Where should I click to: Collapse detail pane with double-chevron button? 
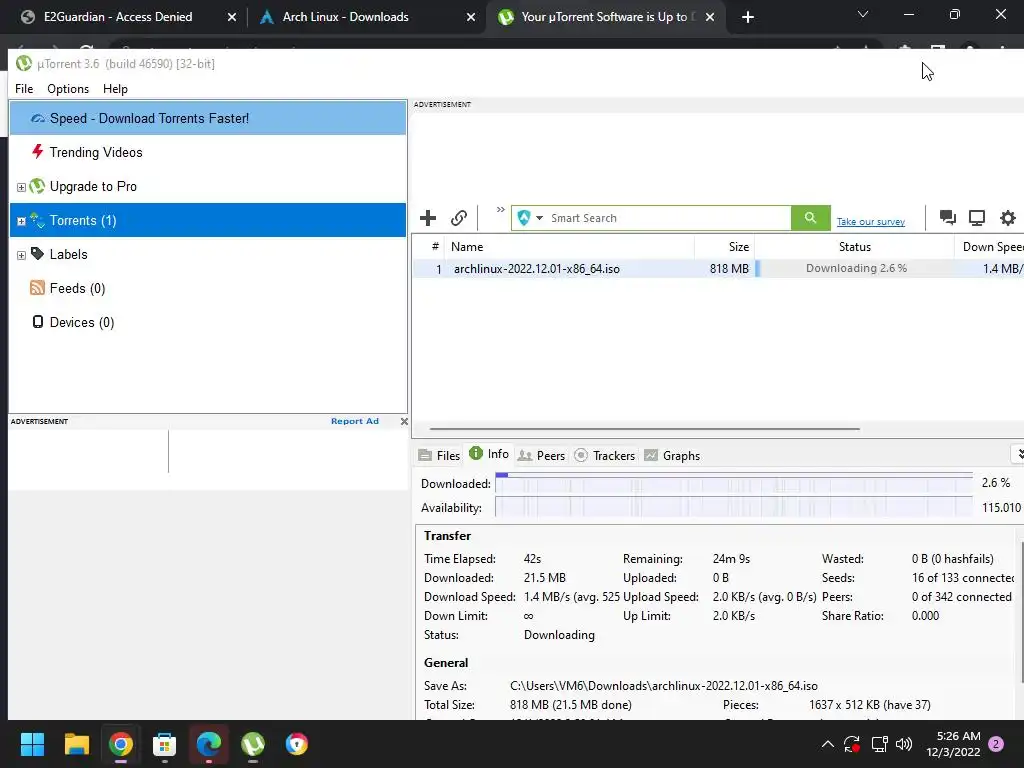pos(1019,454)
